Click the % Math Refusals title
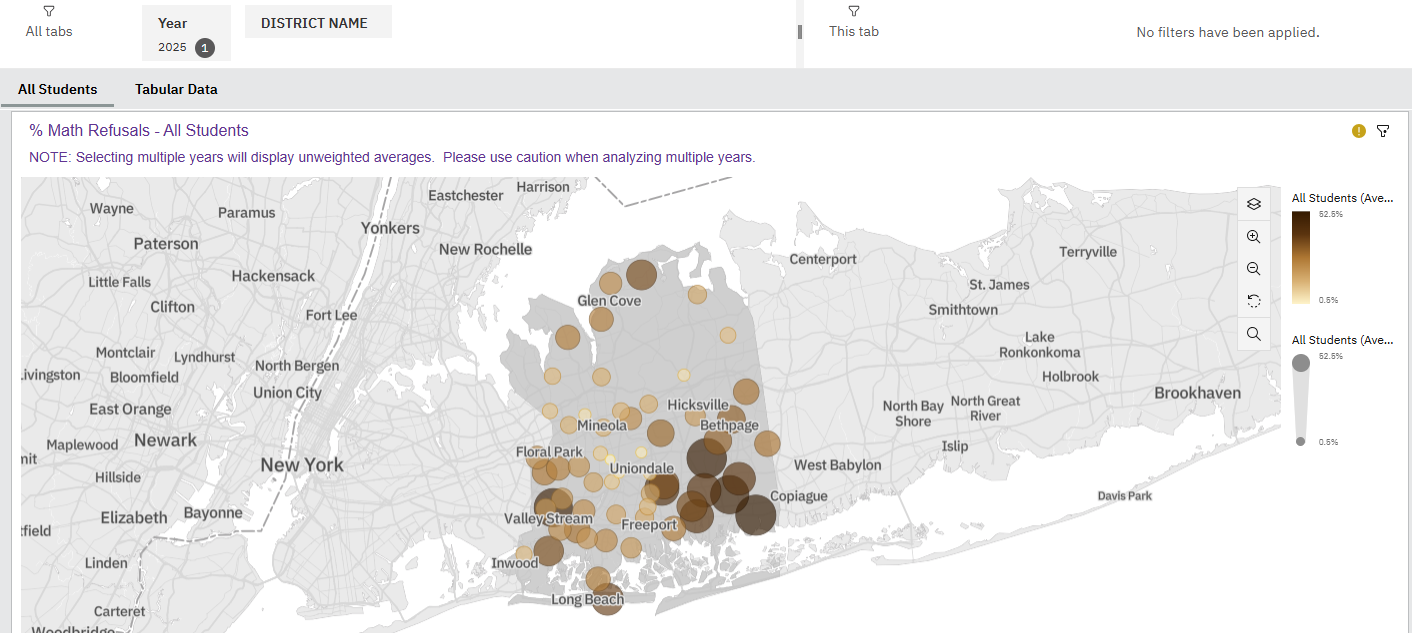The image size is (1412, 633). tap(139, 130)
